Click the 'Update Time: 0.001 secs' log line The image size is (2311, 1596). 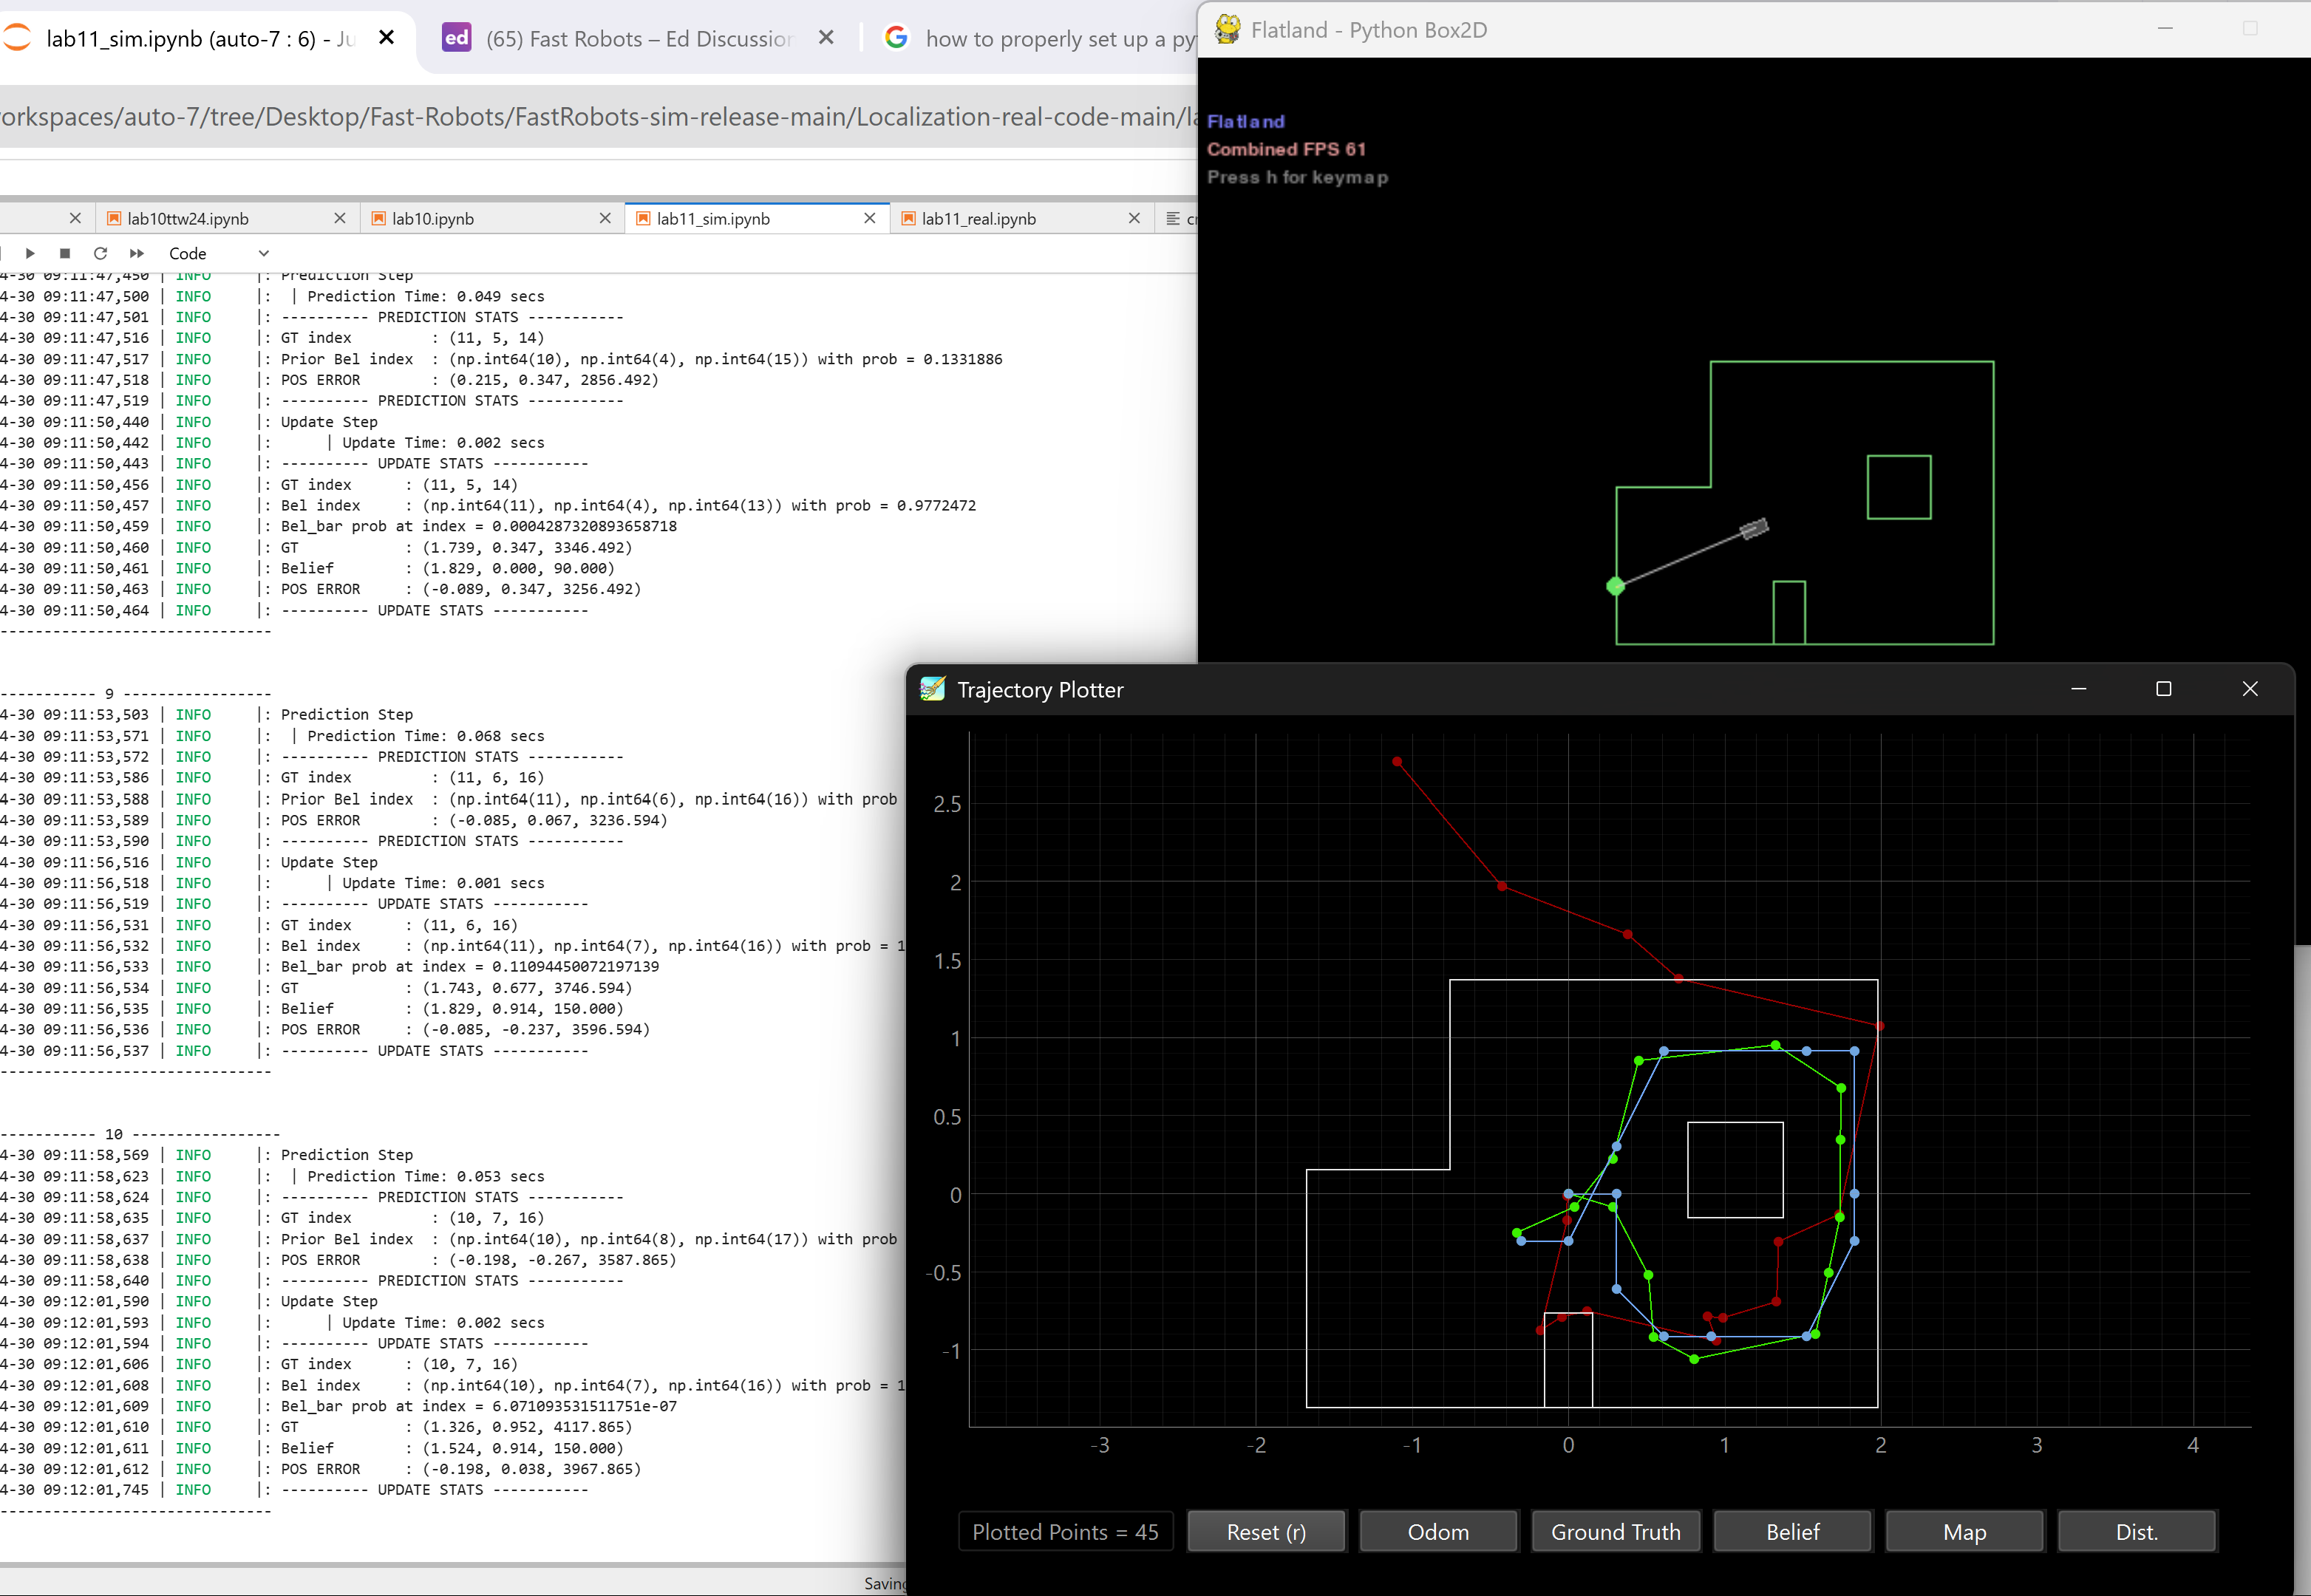(443, 882)
